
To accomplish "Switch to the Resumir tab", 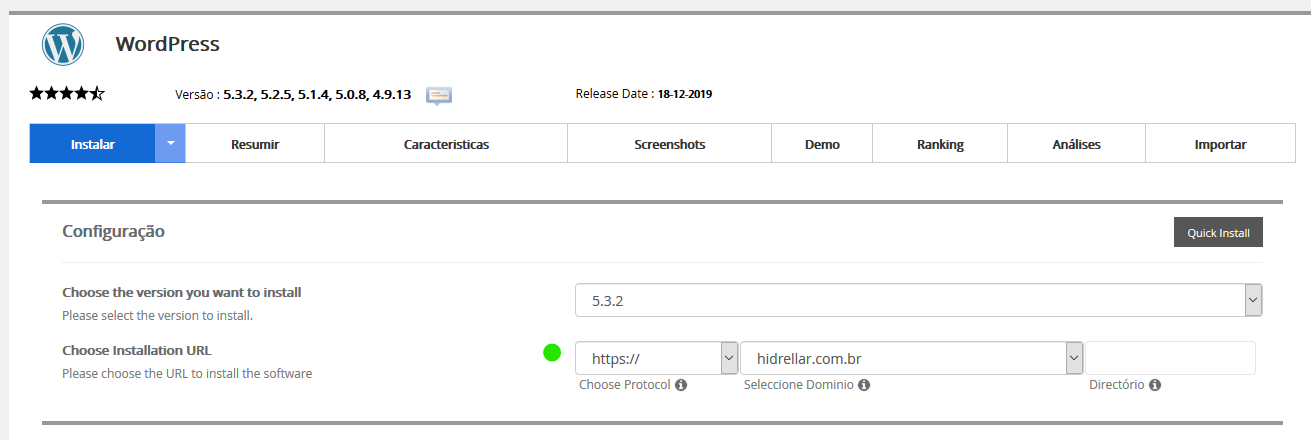I will 255,144.
